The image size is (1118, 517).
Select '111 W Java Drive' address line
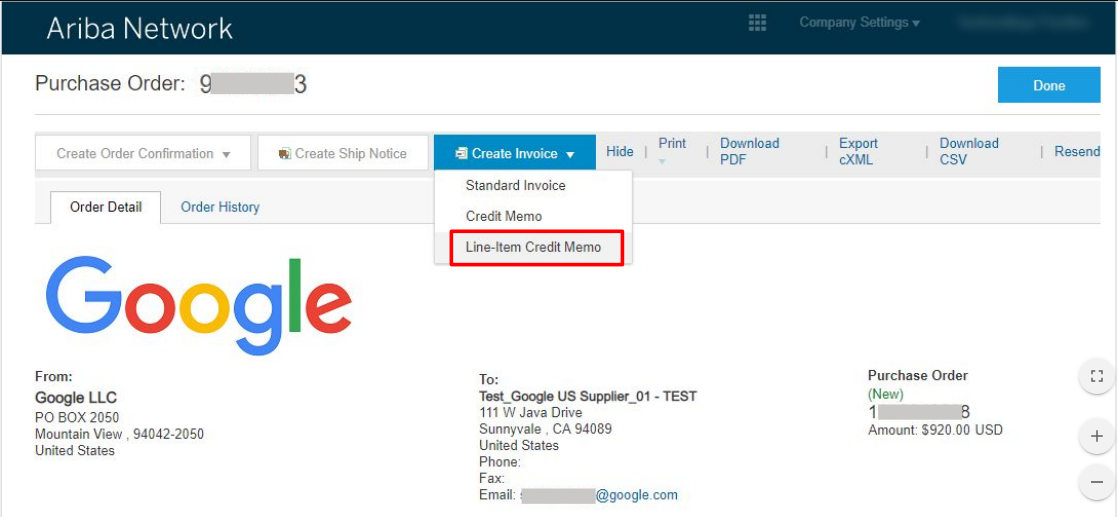530,412
